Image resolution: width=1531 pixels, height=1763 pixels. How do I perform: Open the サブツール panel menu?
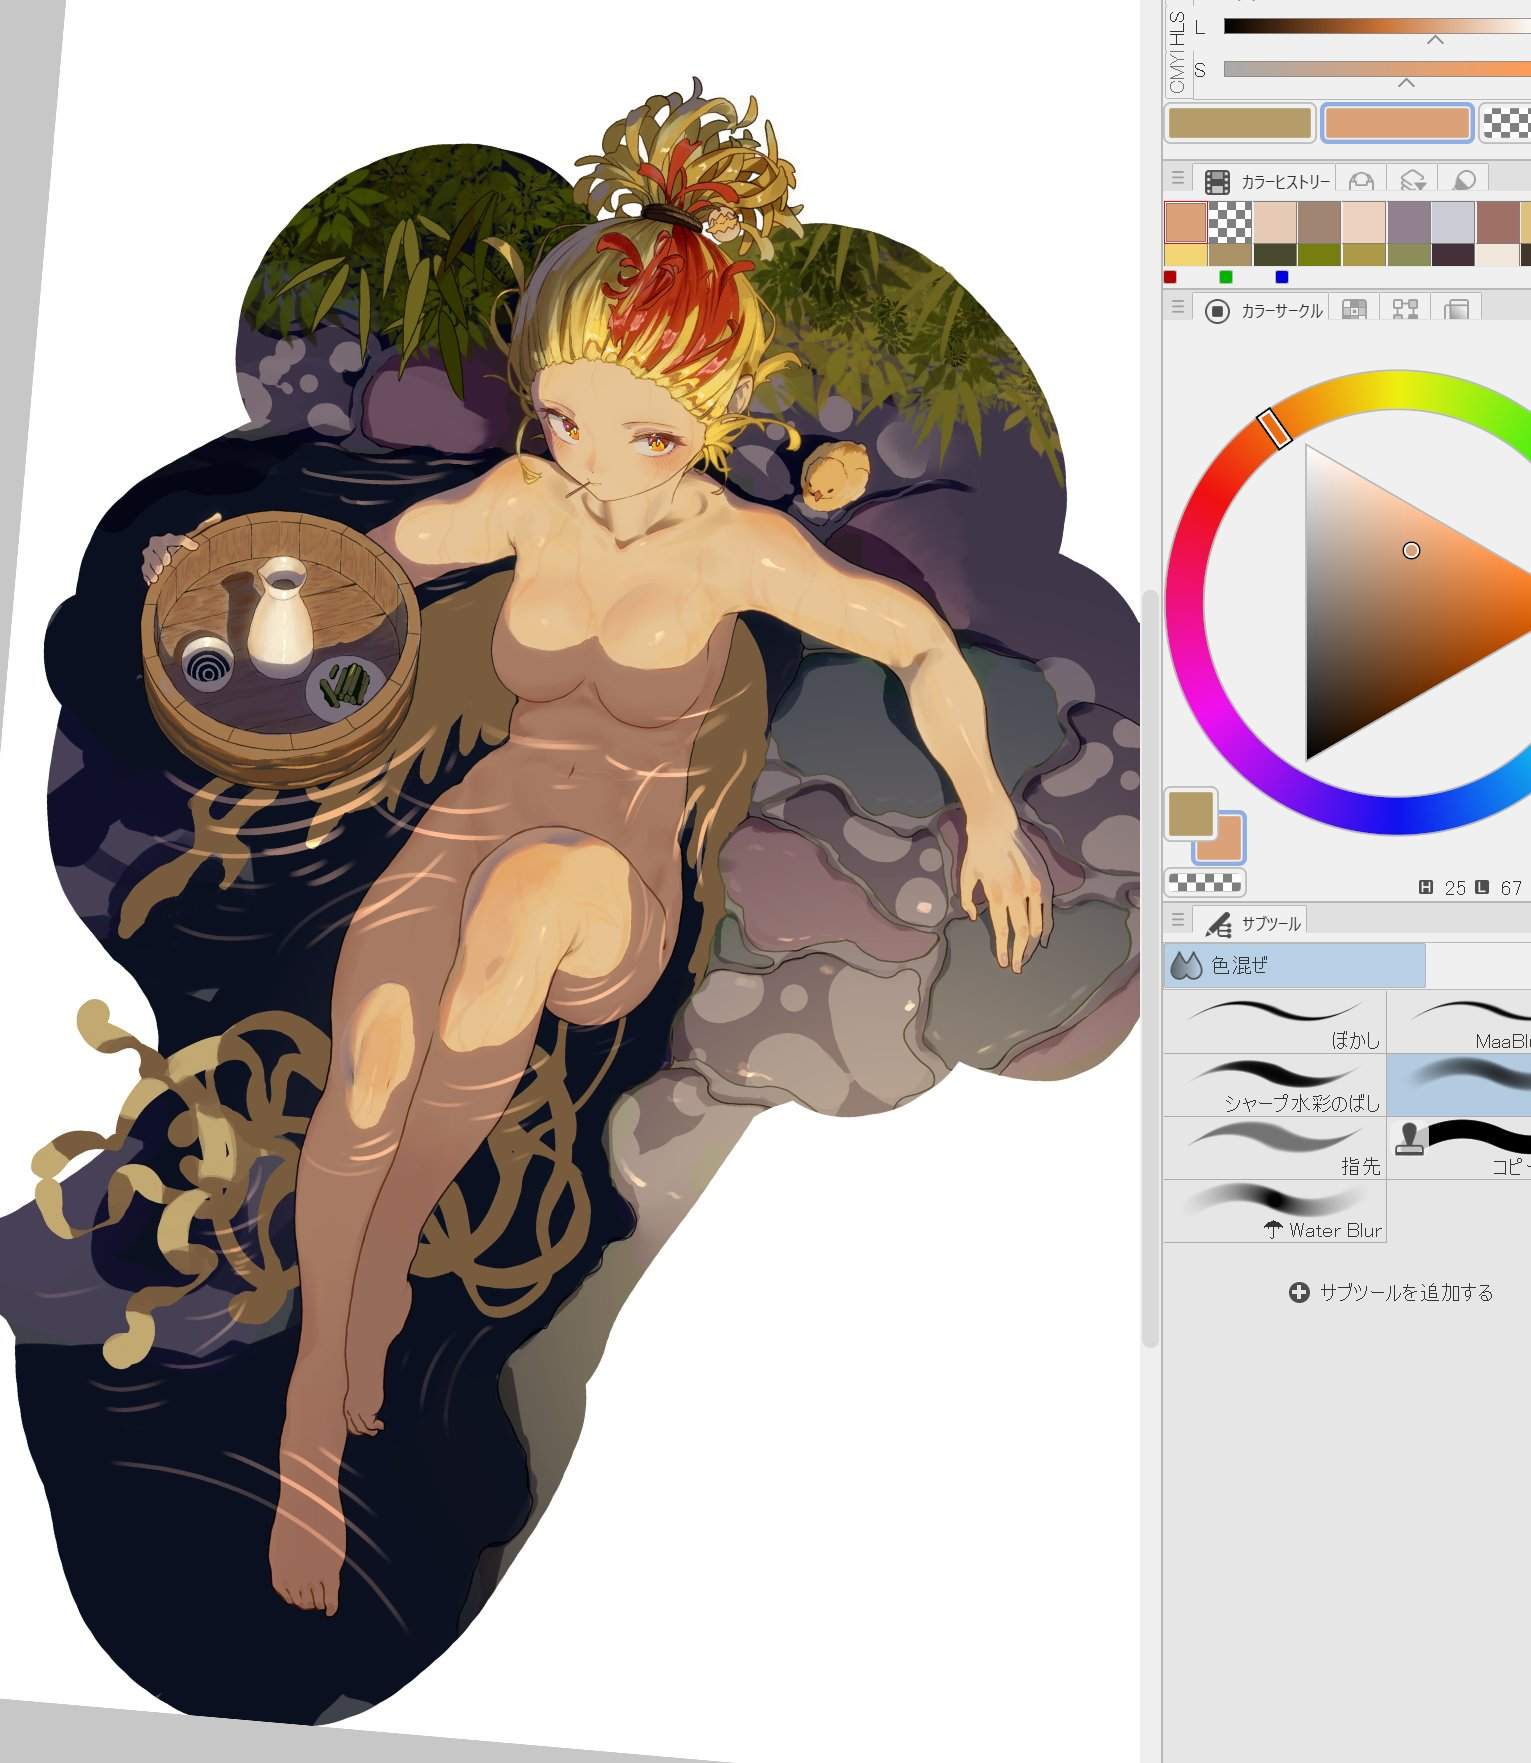tap(1178, 919)
